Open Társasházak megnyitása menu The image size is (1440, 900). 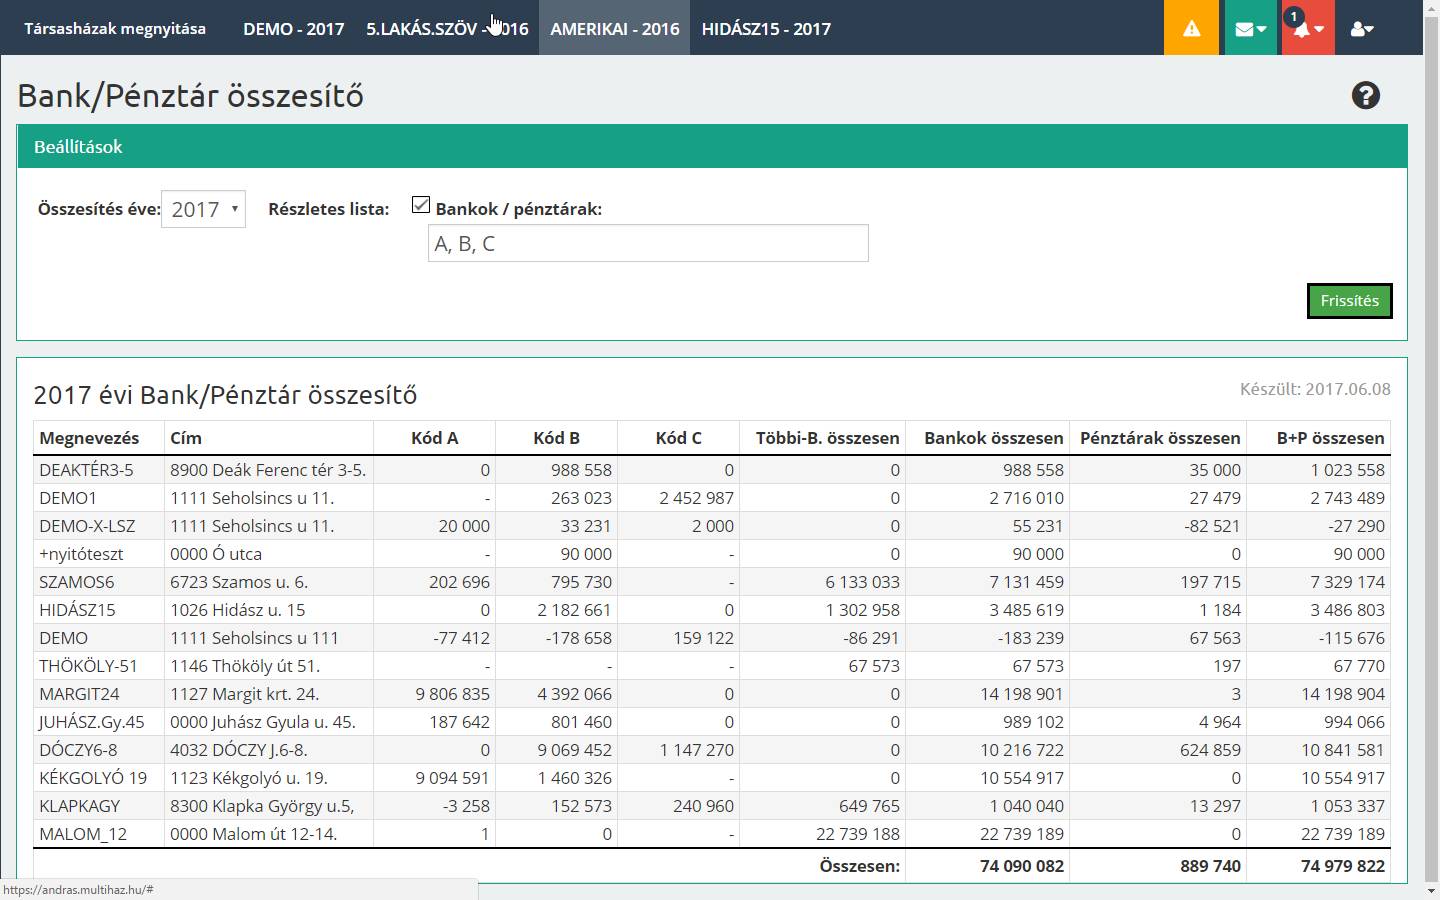(x=115, y=29)
